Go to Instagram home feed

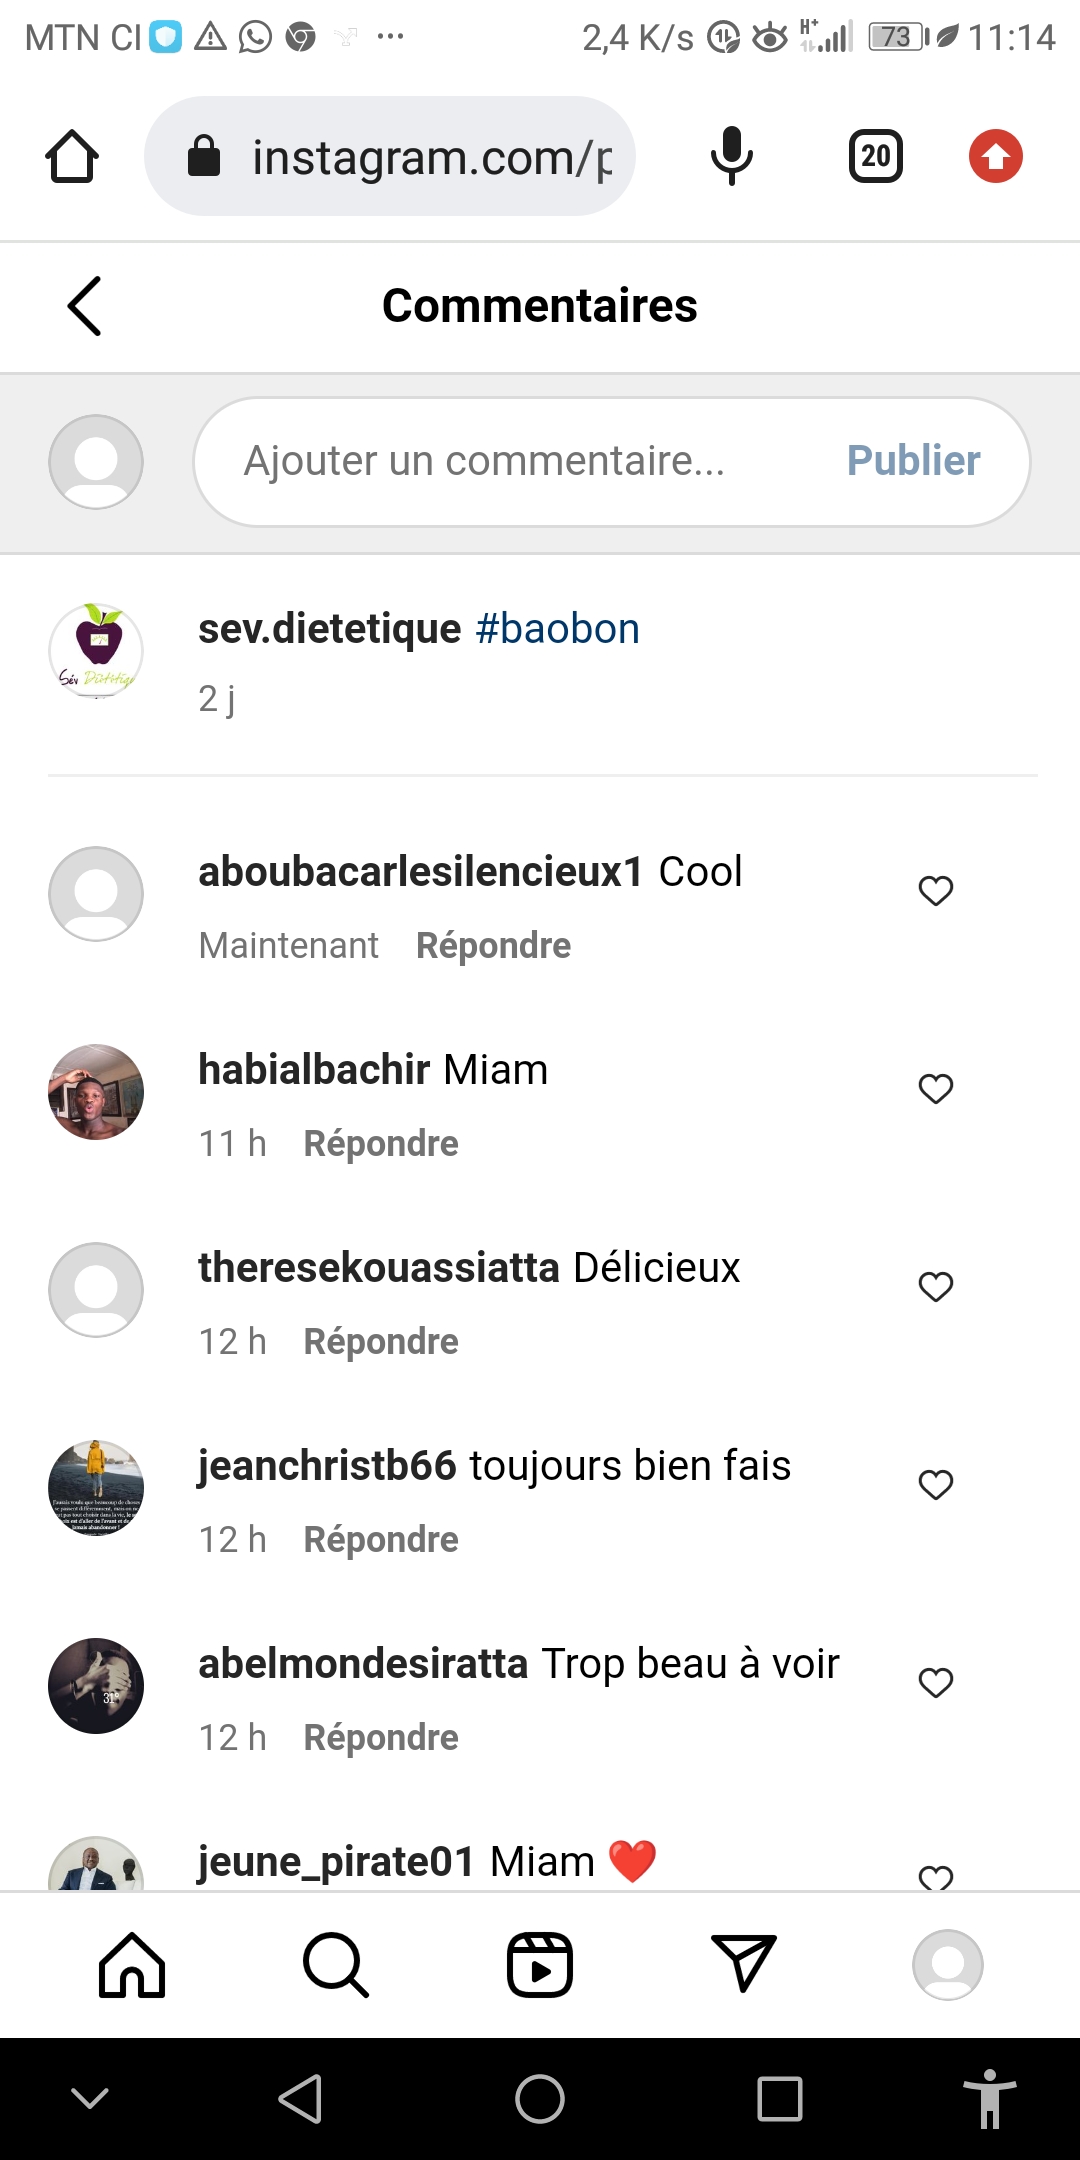(132, 1965)
